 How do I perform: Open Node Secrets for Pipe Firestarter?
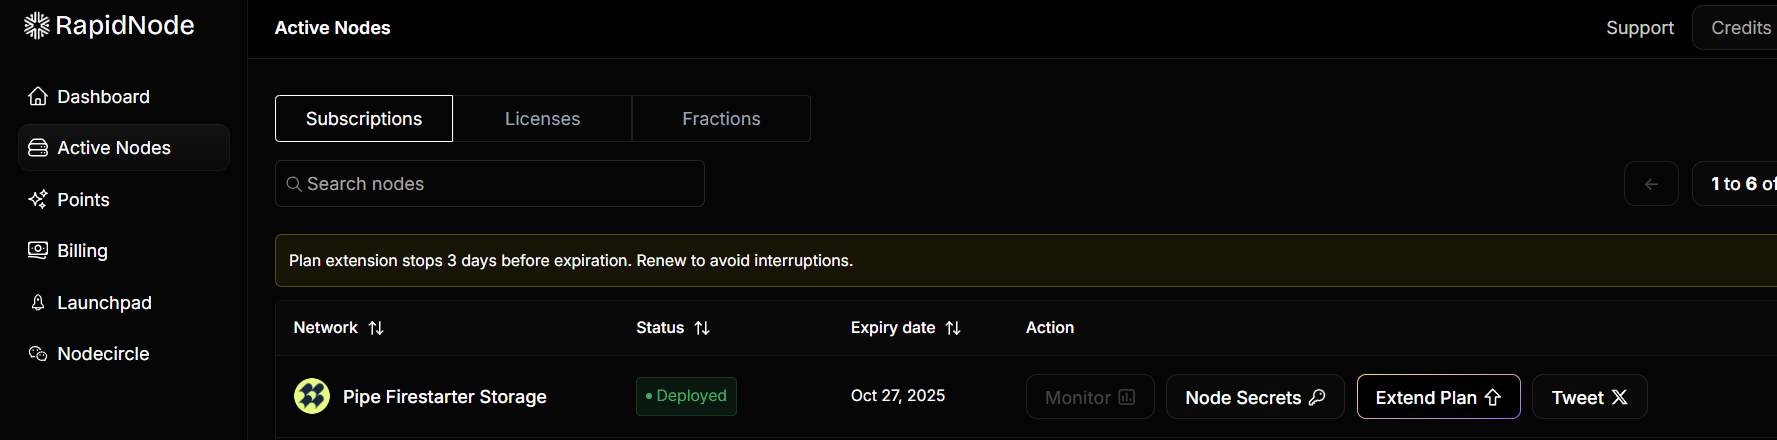point(1255,397)
